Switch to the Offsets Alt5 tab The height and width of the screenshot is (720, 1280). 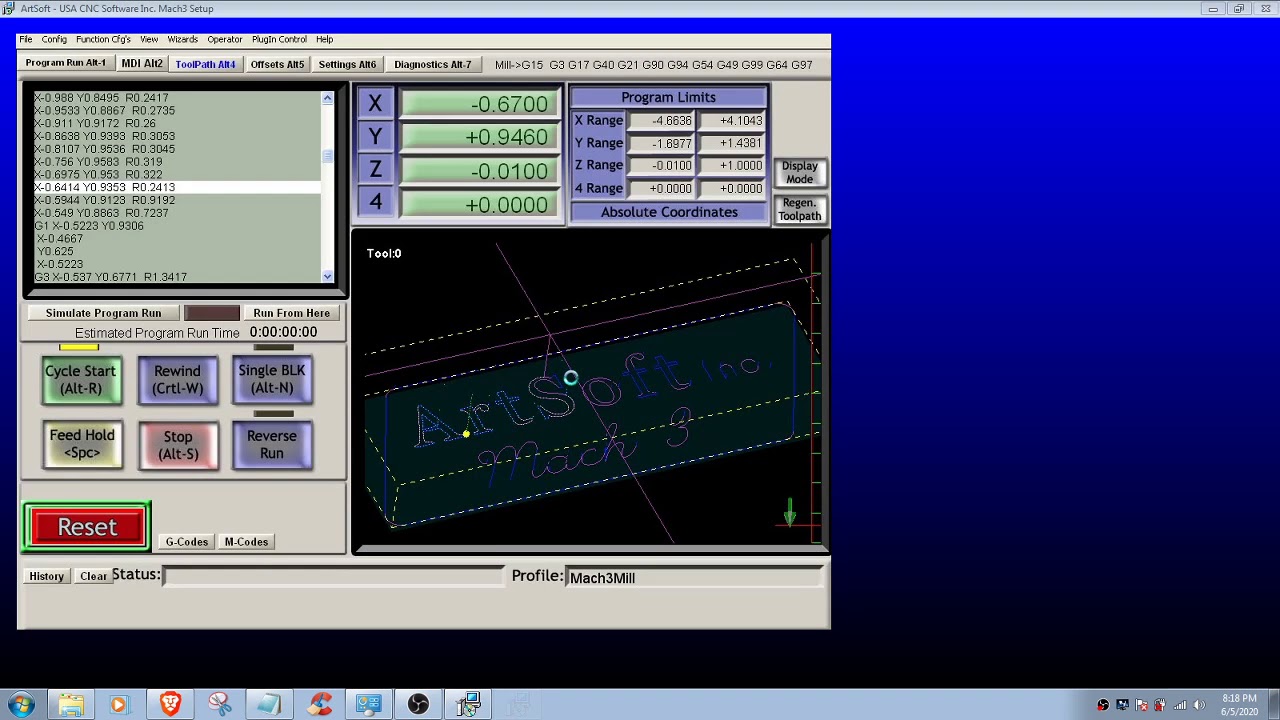[x=277, y=64]
